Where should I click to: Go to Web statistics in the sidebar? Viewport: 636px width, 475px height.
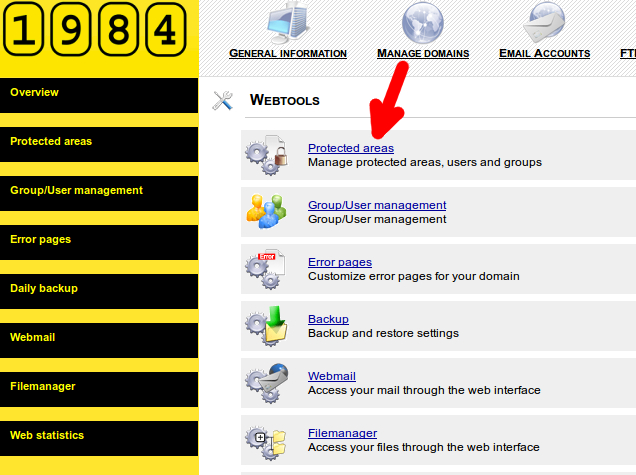(99, 436)
